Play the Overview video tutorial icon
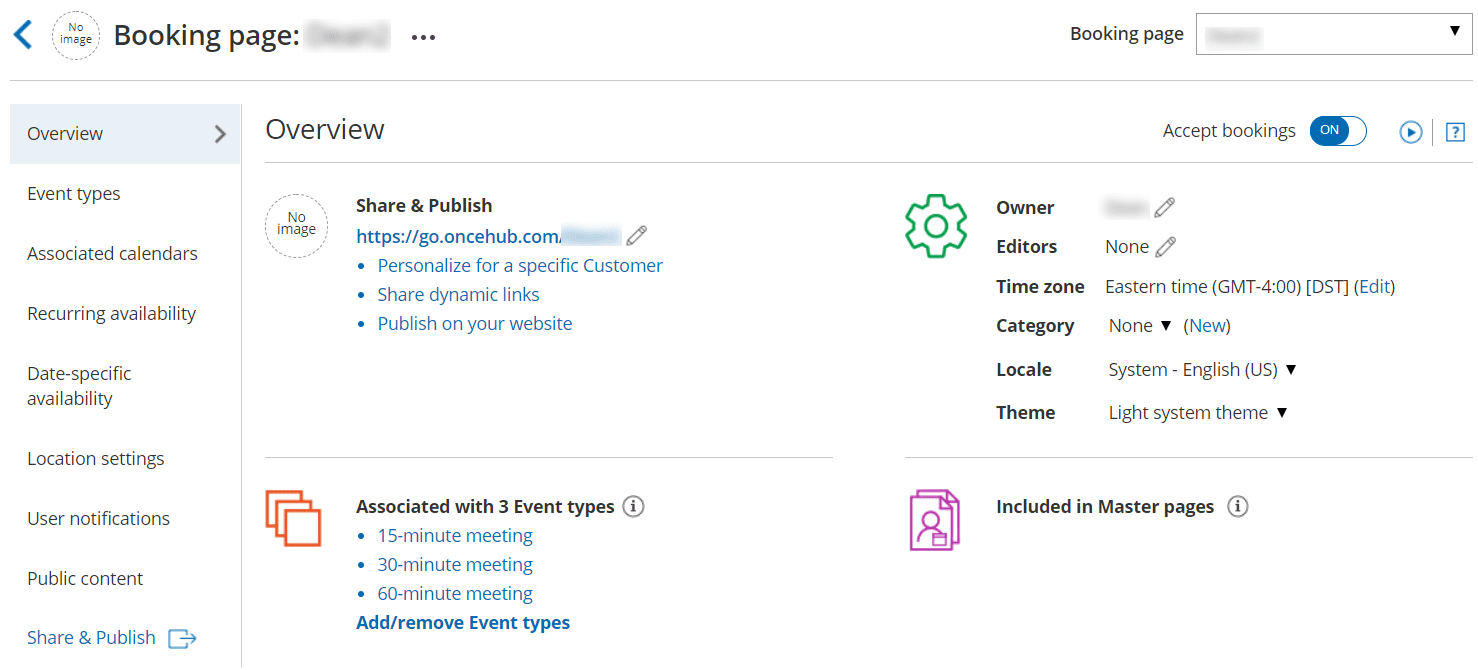 point(1411,132)
